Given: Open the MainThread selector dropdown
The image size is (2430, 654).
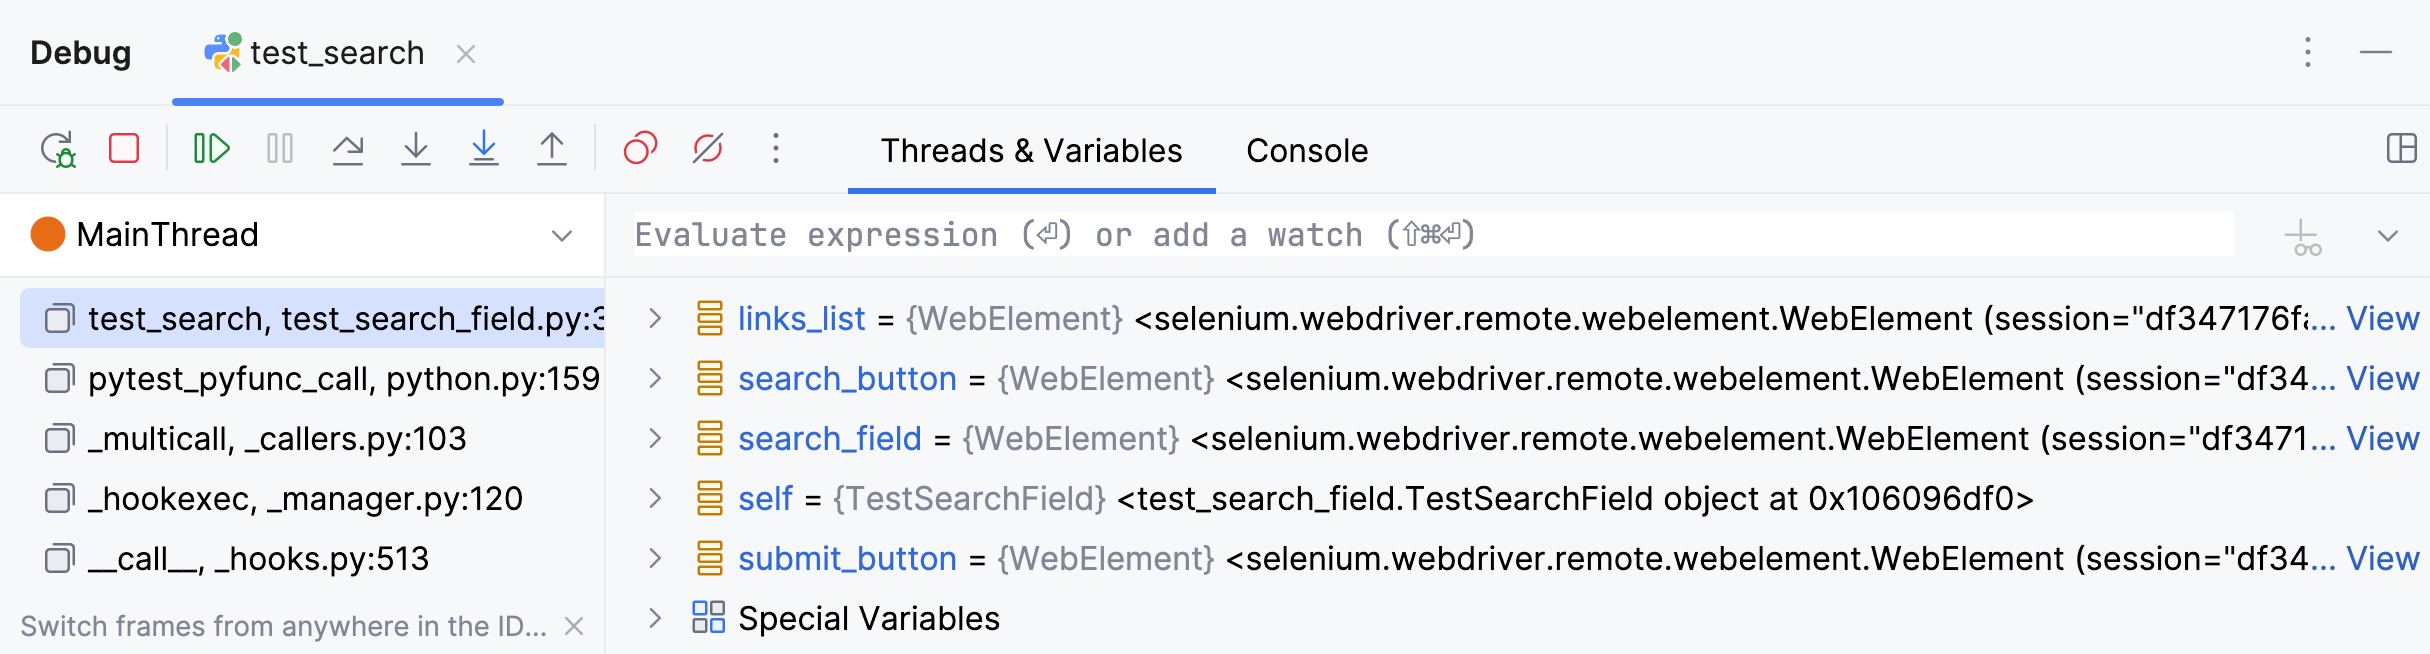Looking at the screenshot, I should click(560, 235).
